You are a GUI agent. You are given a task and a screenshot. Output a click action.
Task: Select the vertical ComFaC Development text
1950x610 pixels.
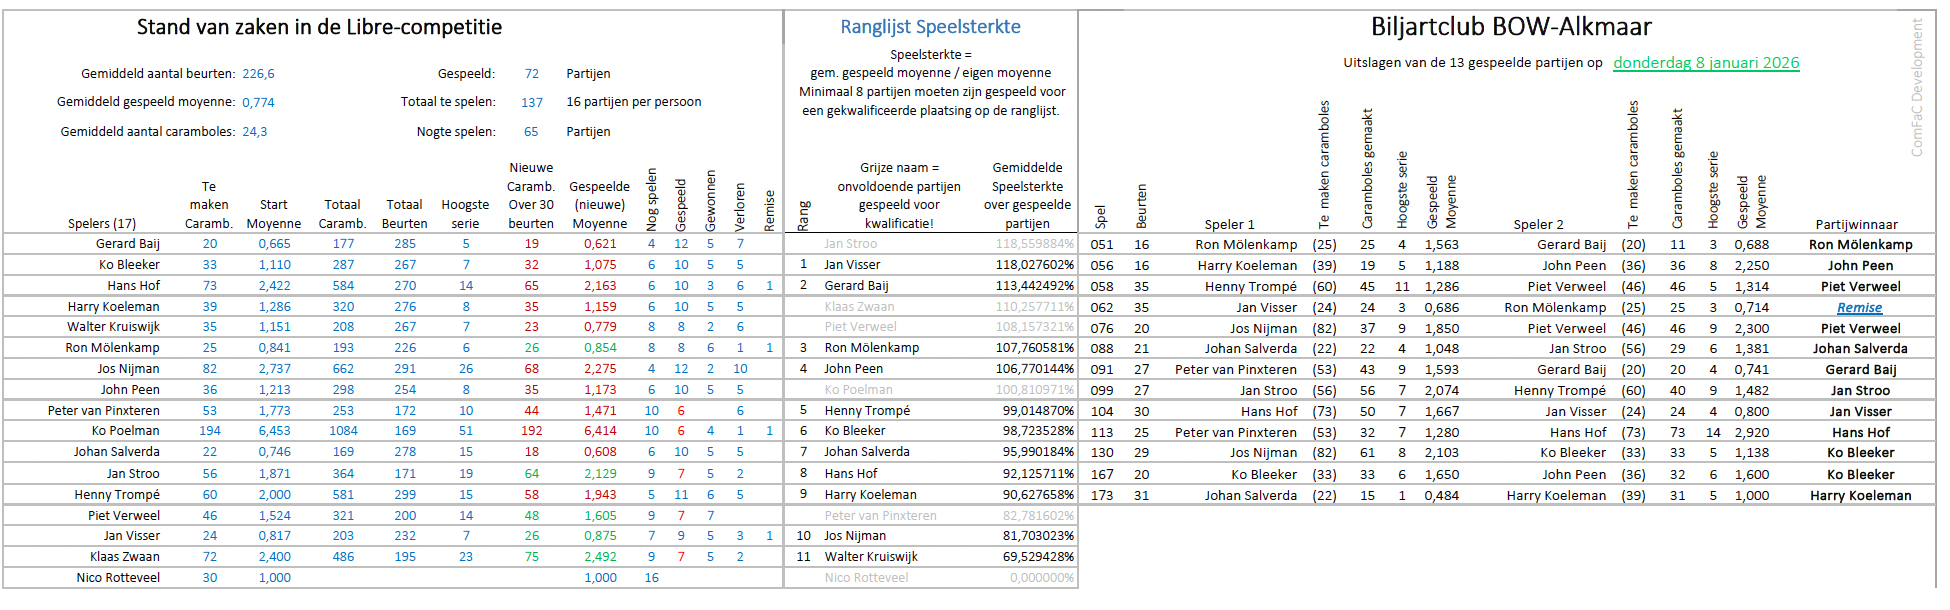(1916, 88)
